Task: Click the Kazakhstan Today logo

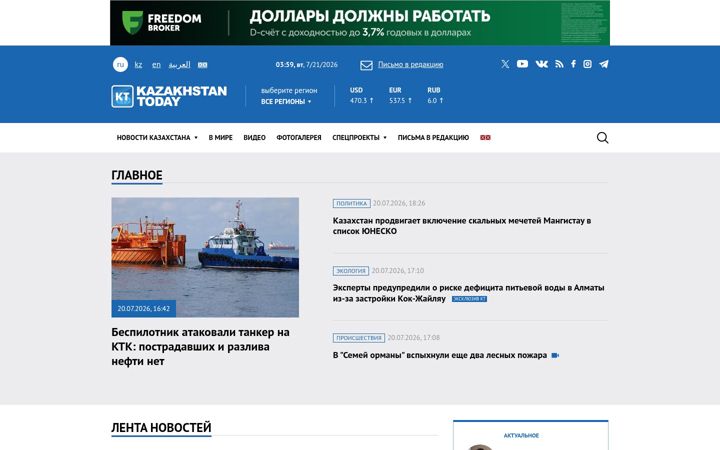Action: click(x=169, y=96)
